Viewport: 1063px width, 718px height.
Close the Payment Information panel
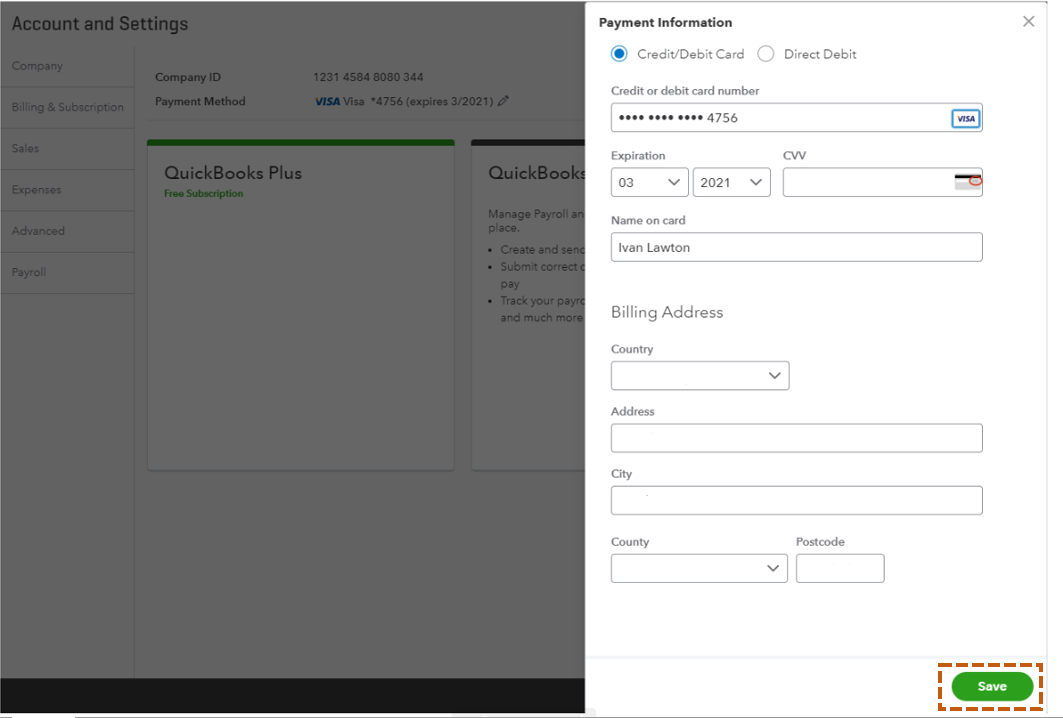coord(1028,22)
